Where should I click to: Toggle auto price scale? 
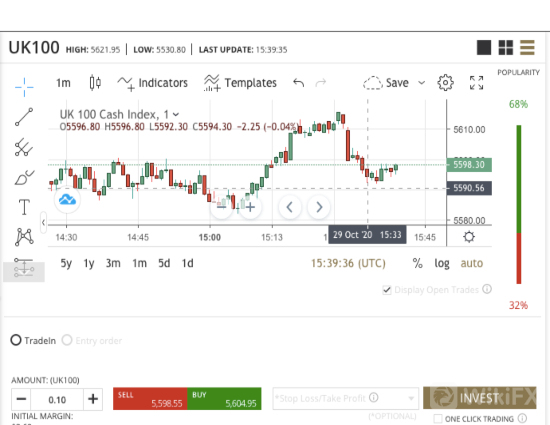pos(471,263)
